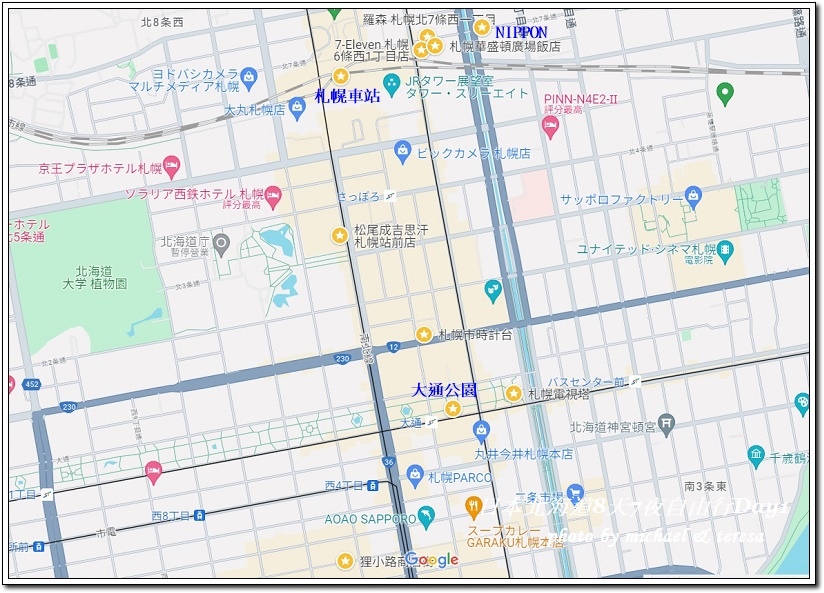Click the route 36 road shield
This screenshot has height=593, width=824.
[388, 462]
